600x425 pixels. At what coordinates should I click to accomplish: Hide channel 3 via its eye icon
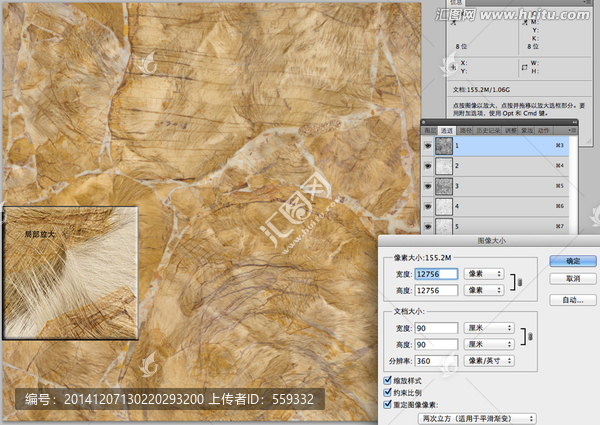(x=428, y=186)
